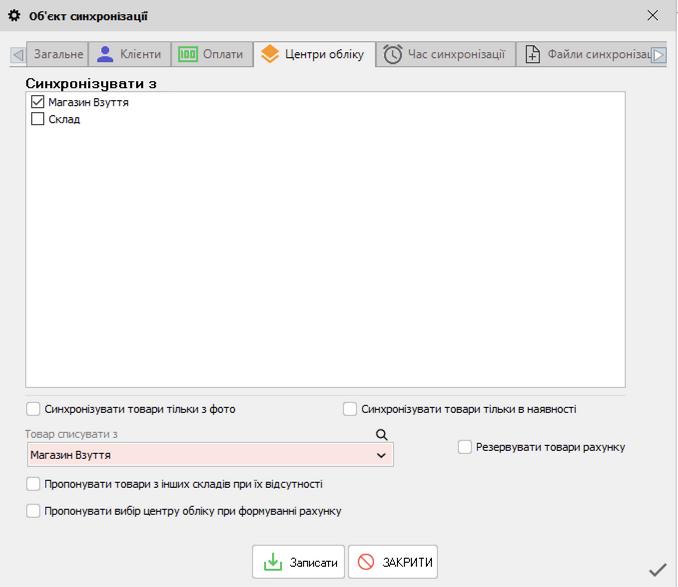Viewport: 678px width, 587px height.
Task: Switch to Час синхронізації tab
Action: (445, 54)
